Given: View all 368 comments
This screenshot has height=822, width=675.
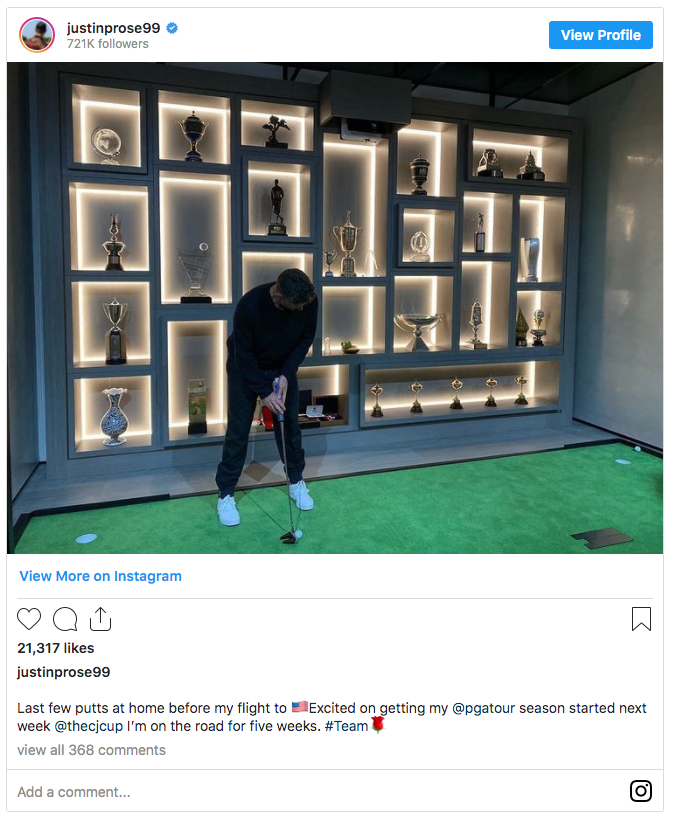Looking at the screenshot, I should (x=91, y=750).
